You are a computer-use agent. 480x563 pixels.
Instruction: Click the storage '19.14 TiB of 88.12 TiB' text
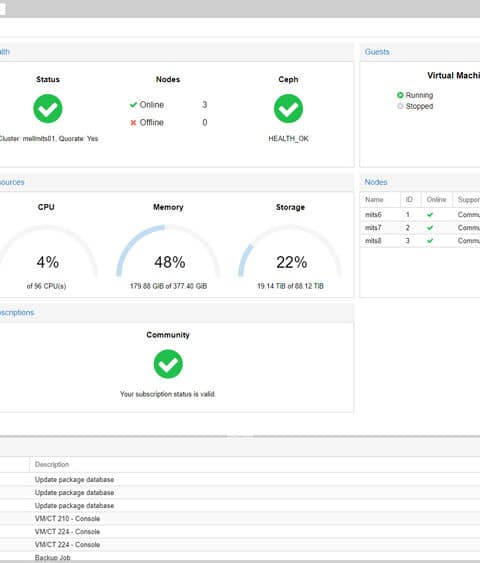coord(290,286)
